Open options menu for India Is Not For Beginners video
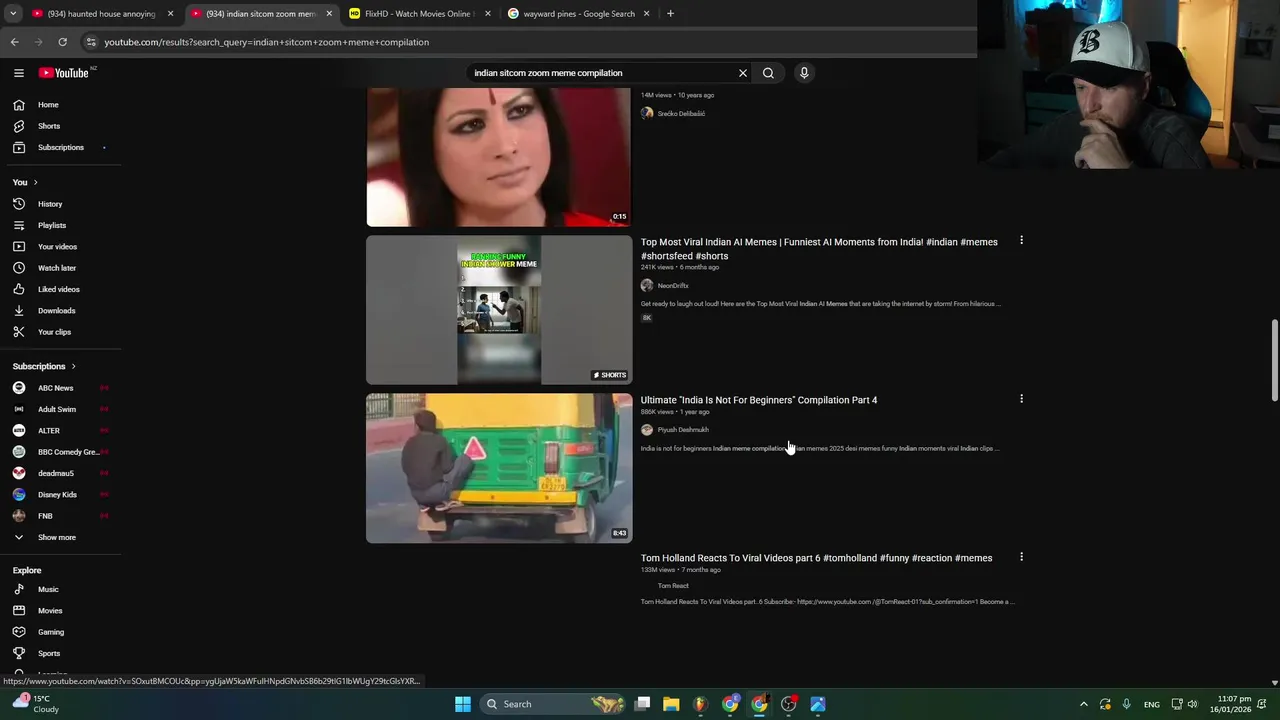 1021,399
